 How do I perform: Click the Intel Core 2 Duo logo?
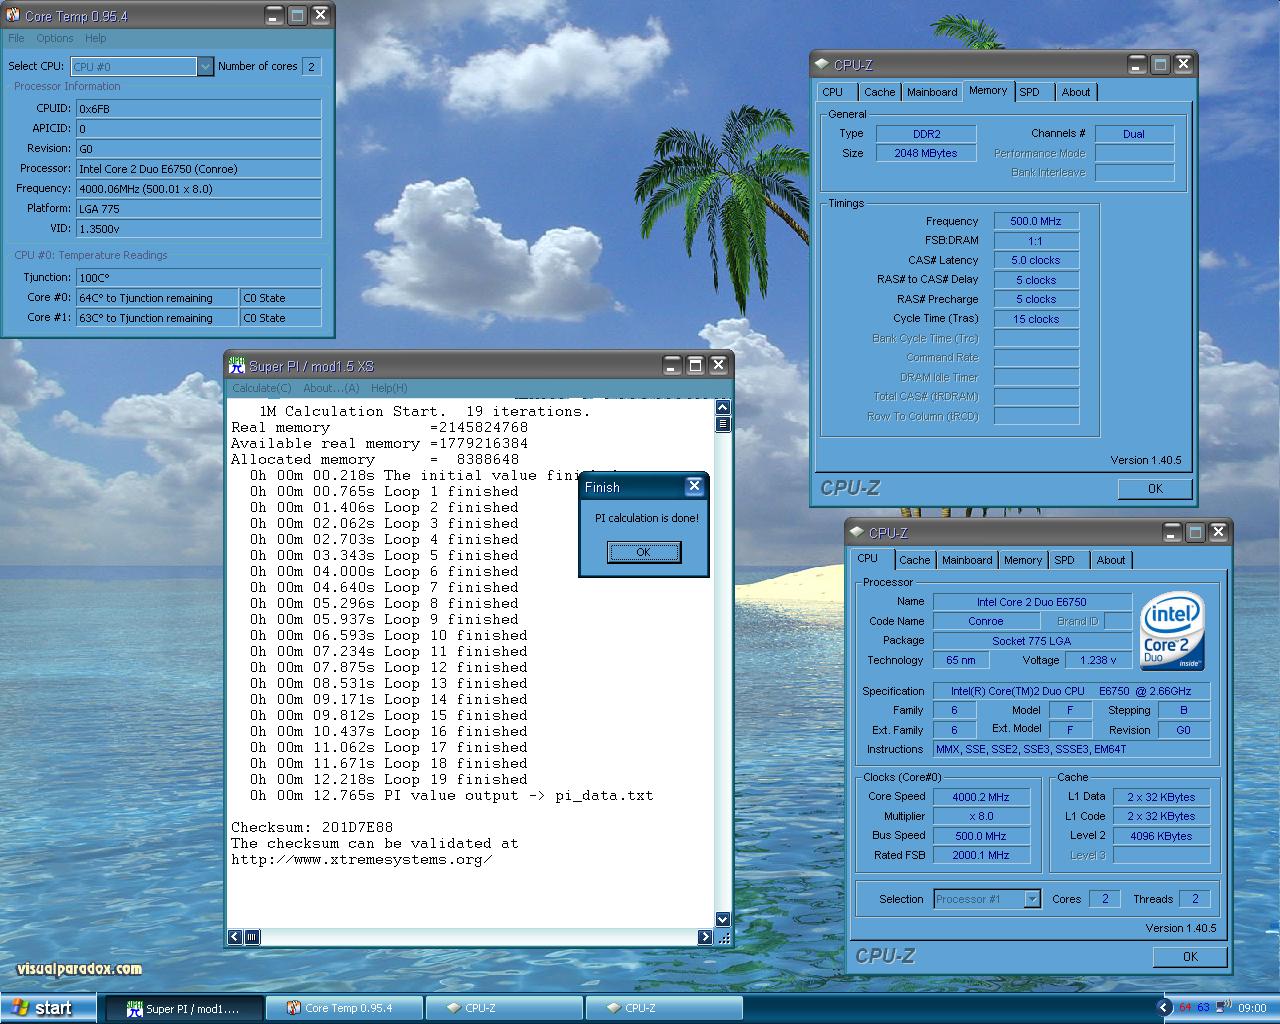pos(1173,632)
